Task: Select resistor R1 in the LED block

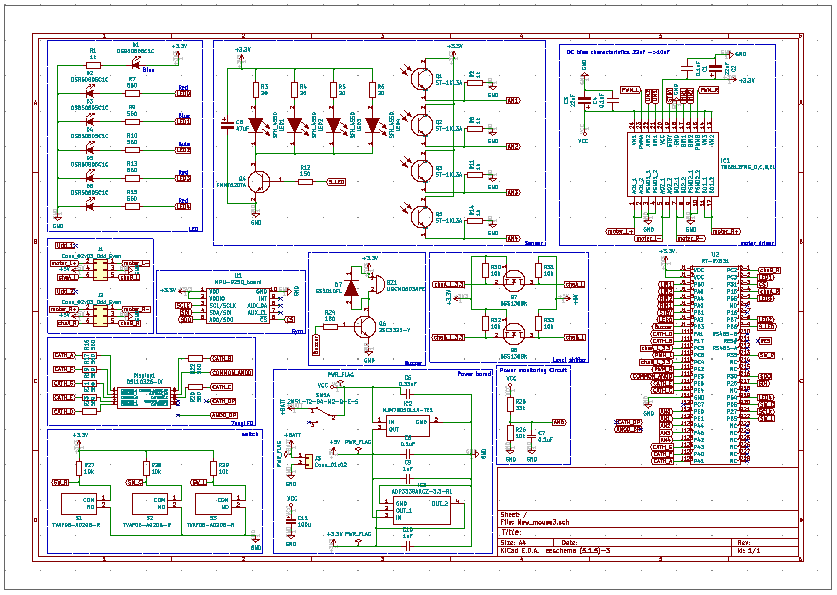Action: pyautogui.click(x=93, y=66)
